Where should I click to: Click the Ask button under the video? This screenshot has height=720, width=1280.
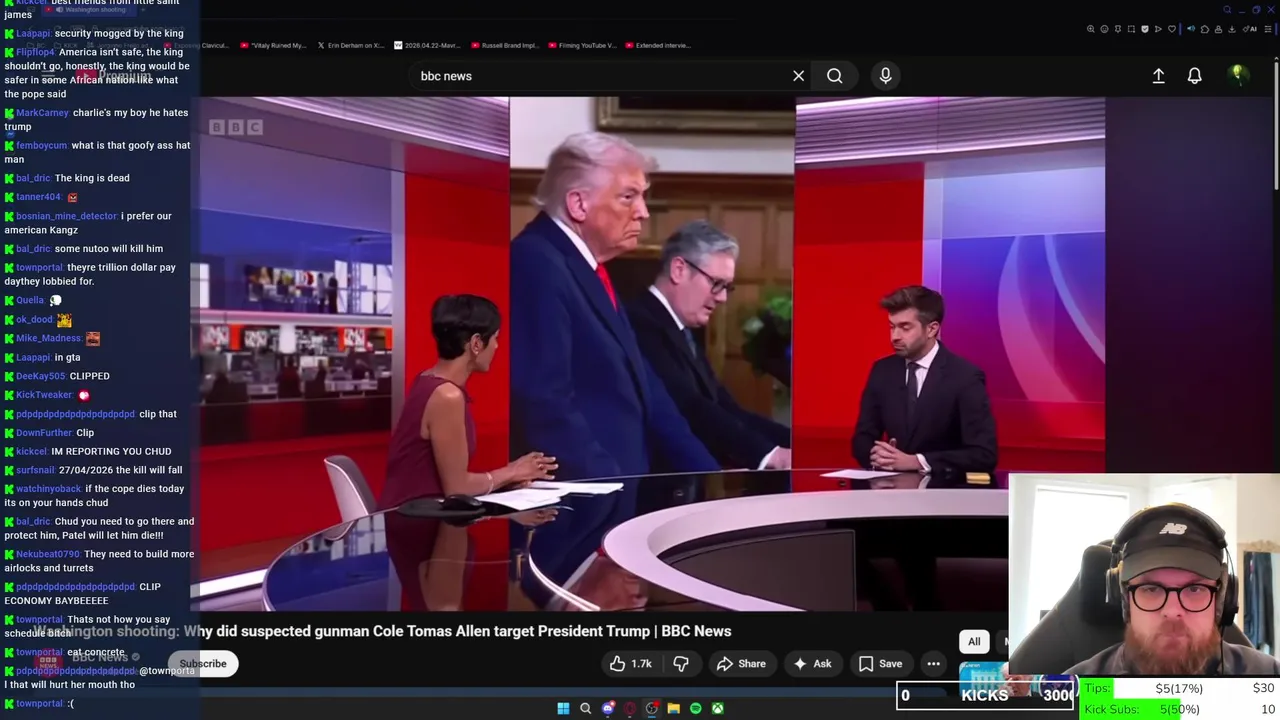click(812, 664)
